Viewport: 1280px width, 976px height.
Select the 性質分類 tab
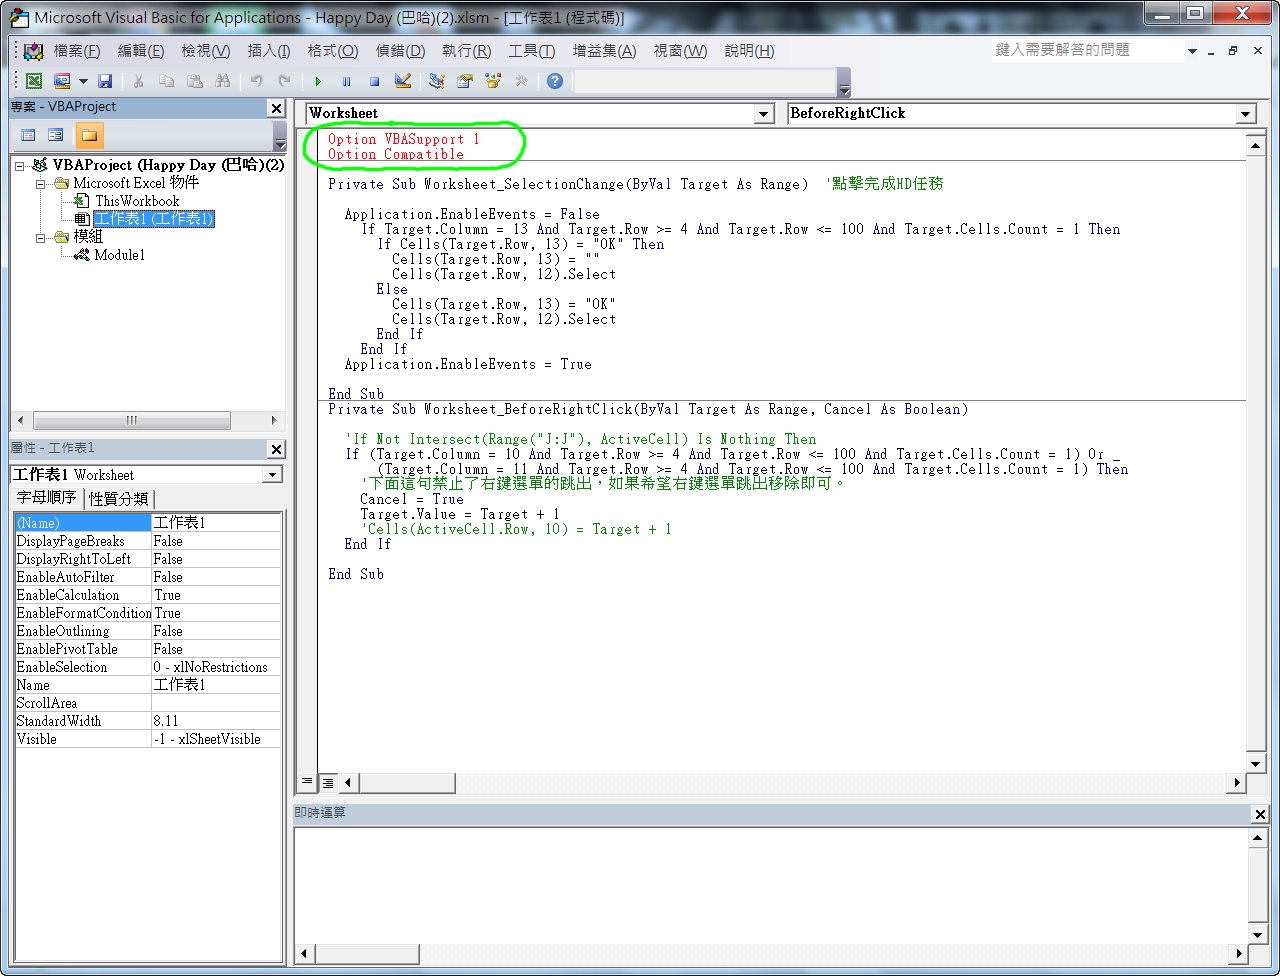coord(119,498)
